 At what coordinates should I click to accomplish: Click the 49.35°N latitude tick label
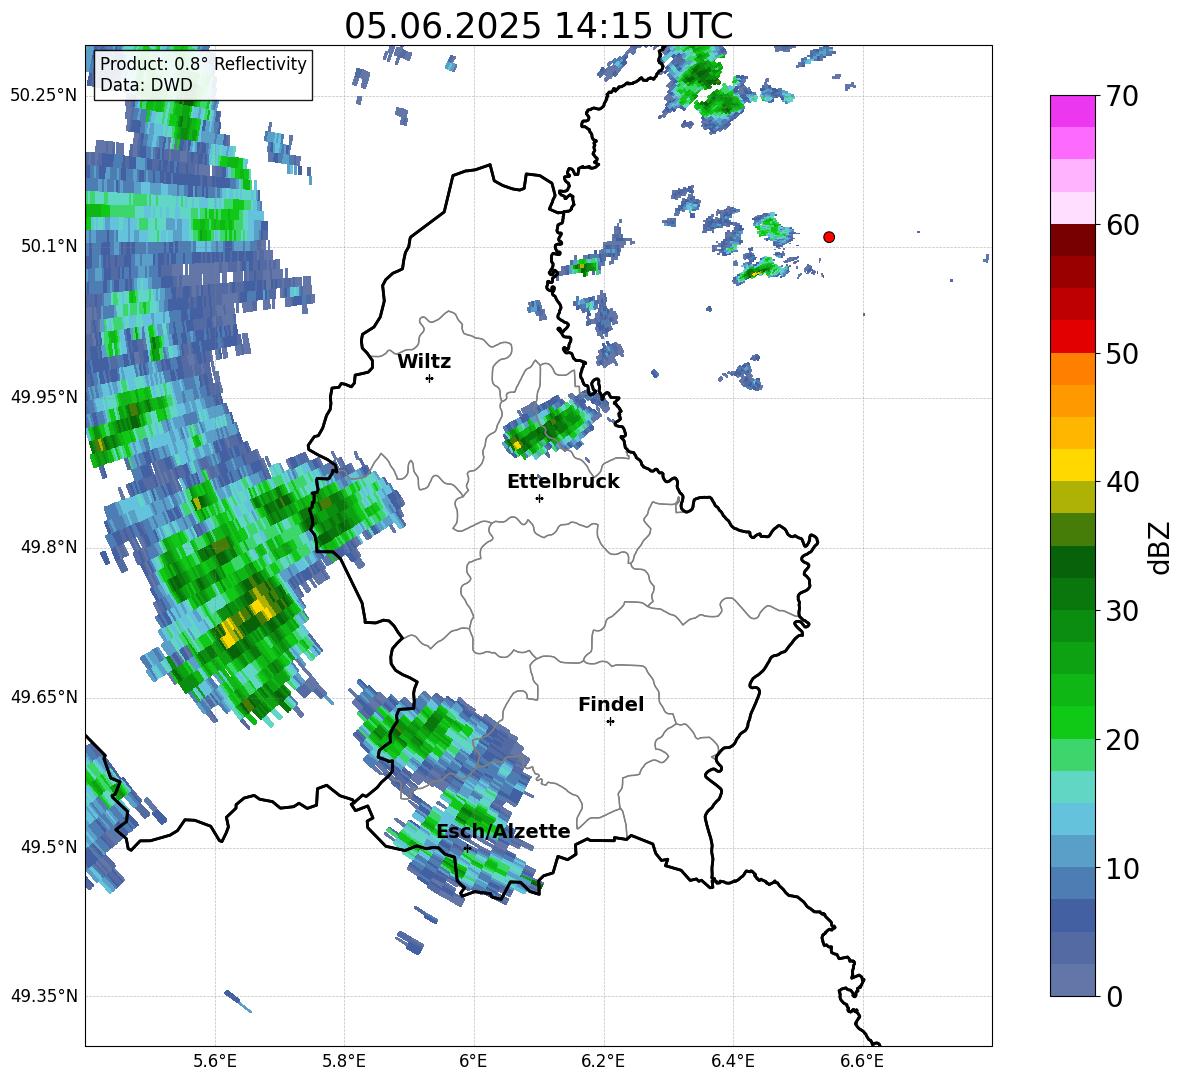pyautogui.click(x=44, y=996)
